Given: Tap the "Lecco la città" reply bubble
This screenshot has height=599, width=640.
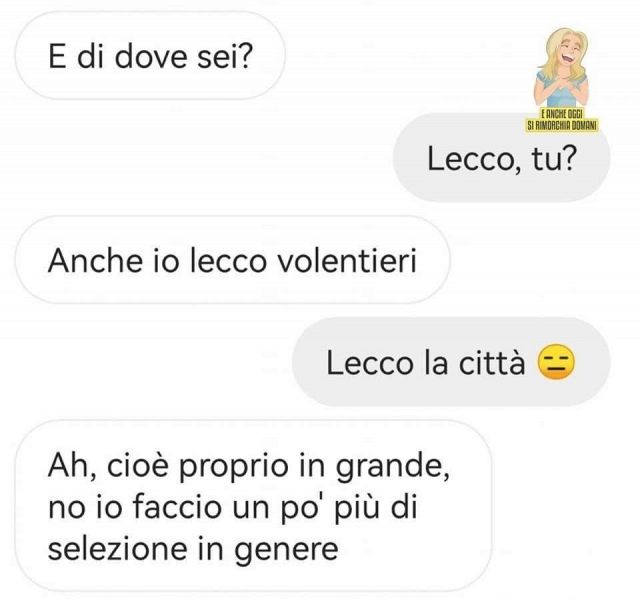Looking at the screenshot, I should tap(451, 362).
